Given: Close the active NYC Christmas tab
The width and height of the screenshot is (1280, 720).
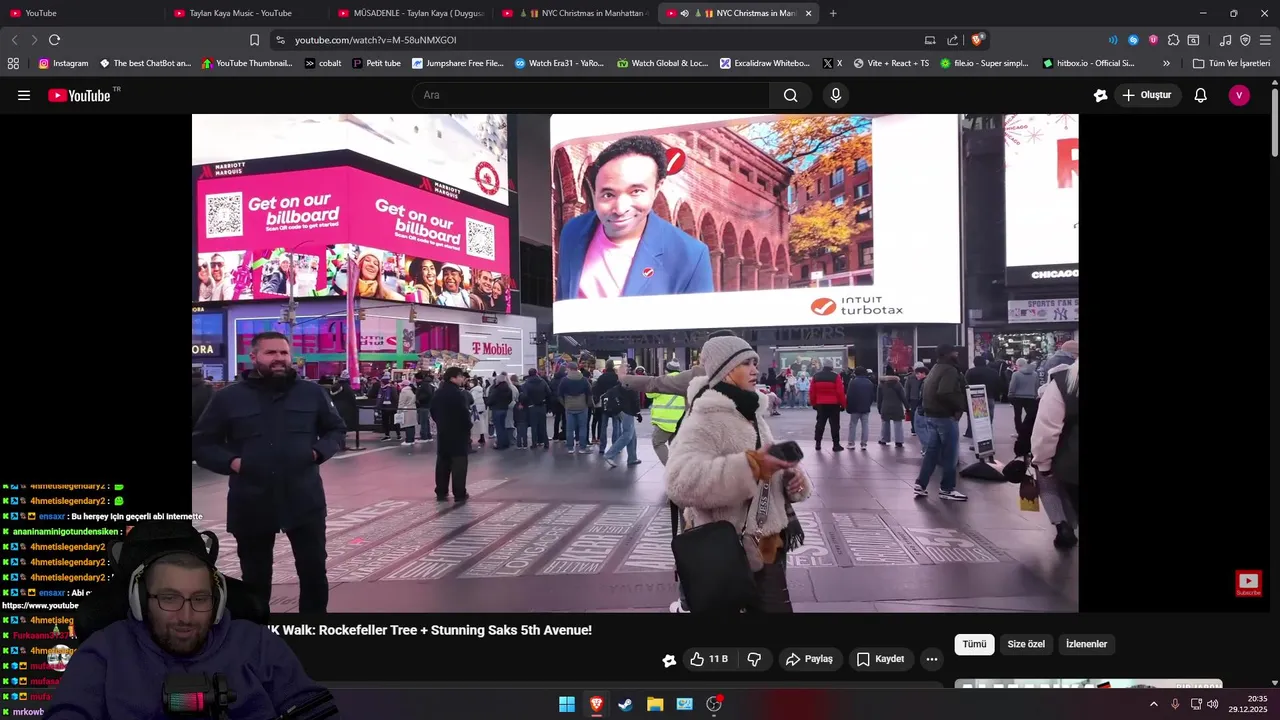Looking at the screenshot, I should coord(808,13).
